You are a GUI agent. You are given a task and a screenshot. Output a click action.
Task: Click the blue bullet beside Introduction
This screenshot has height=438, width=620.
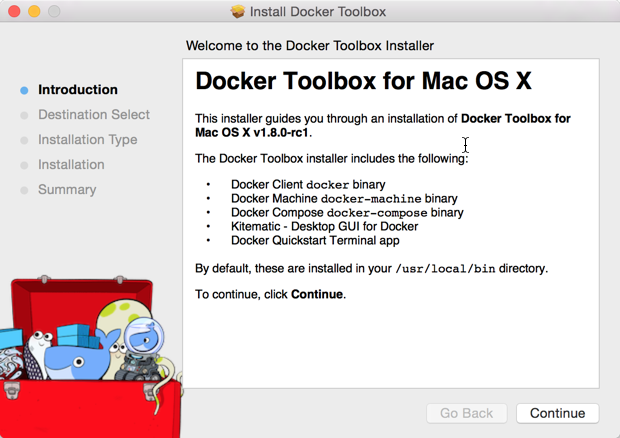pos(25,90)
